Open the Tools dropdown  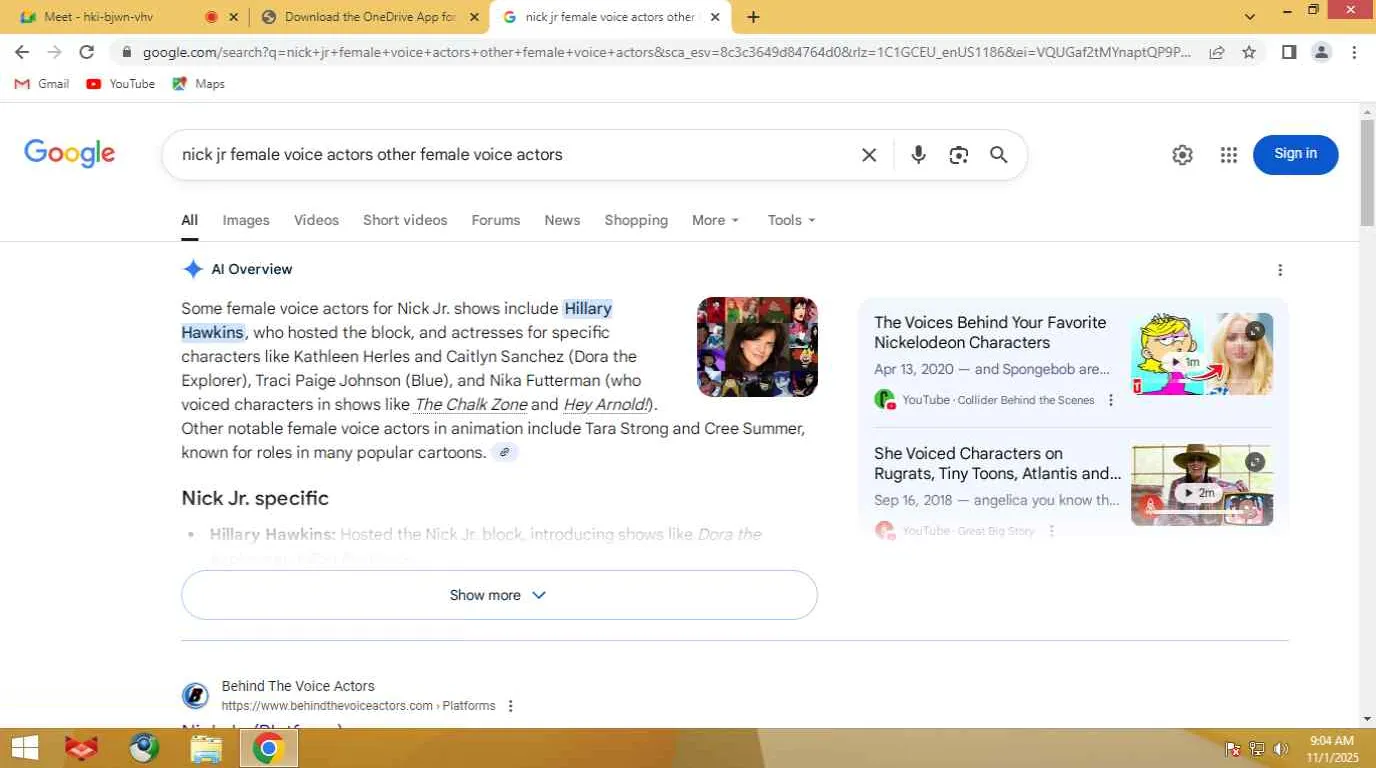(792, 220)
